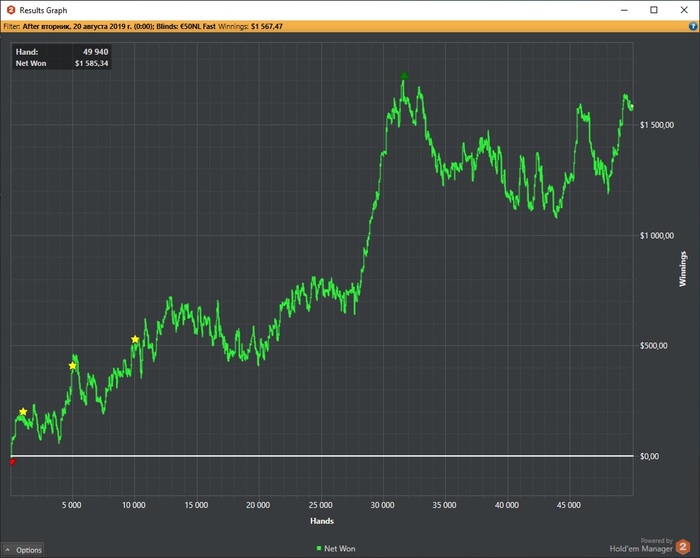Click the yellow star marker nearest the 10 000 hands label
The width and height of the screenshot is (700, 558).
coord(135,339)
